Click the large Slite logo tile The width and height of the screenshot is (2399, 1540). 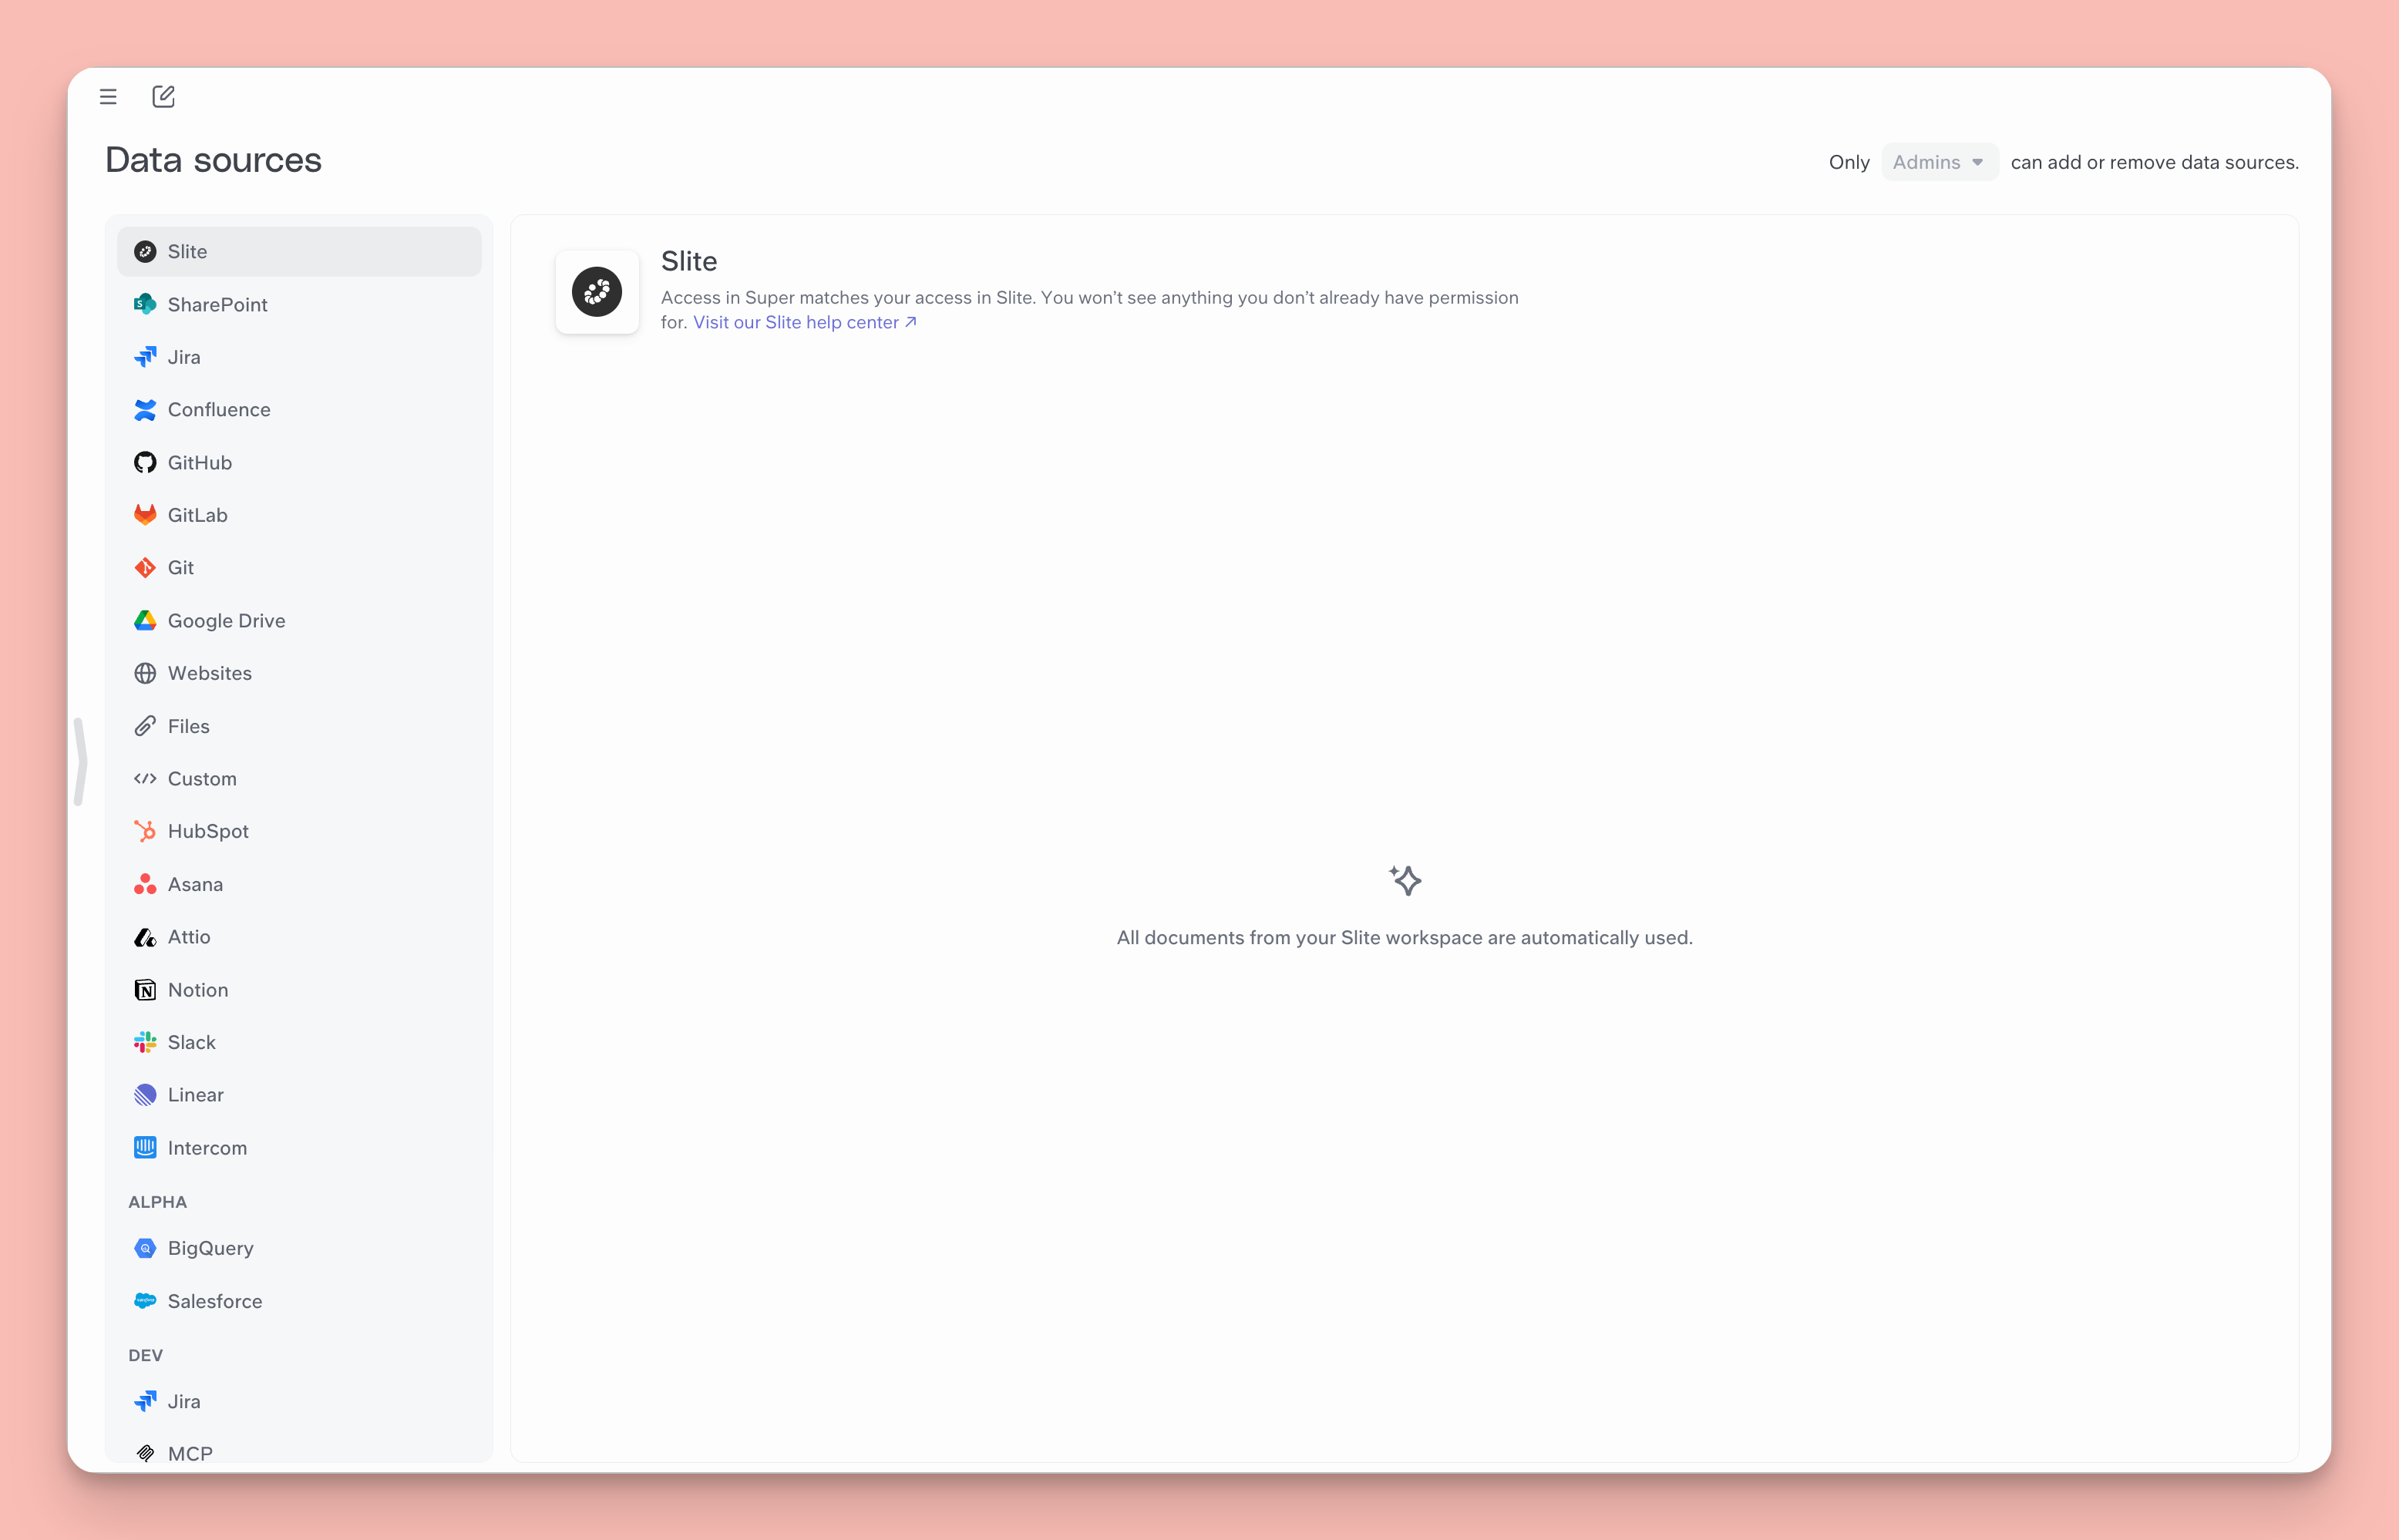pyautogui.click(x=597, y=292)
